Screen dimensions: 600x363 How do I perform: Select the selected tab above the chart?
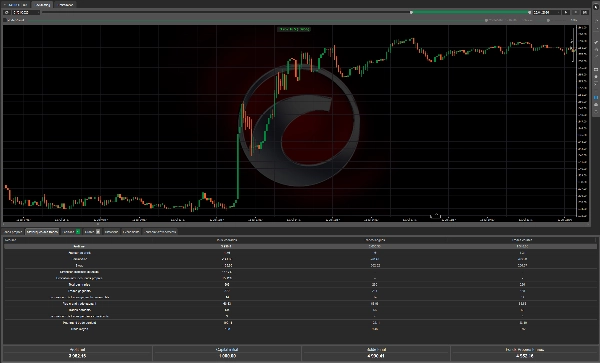(42, 5)
